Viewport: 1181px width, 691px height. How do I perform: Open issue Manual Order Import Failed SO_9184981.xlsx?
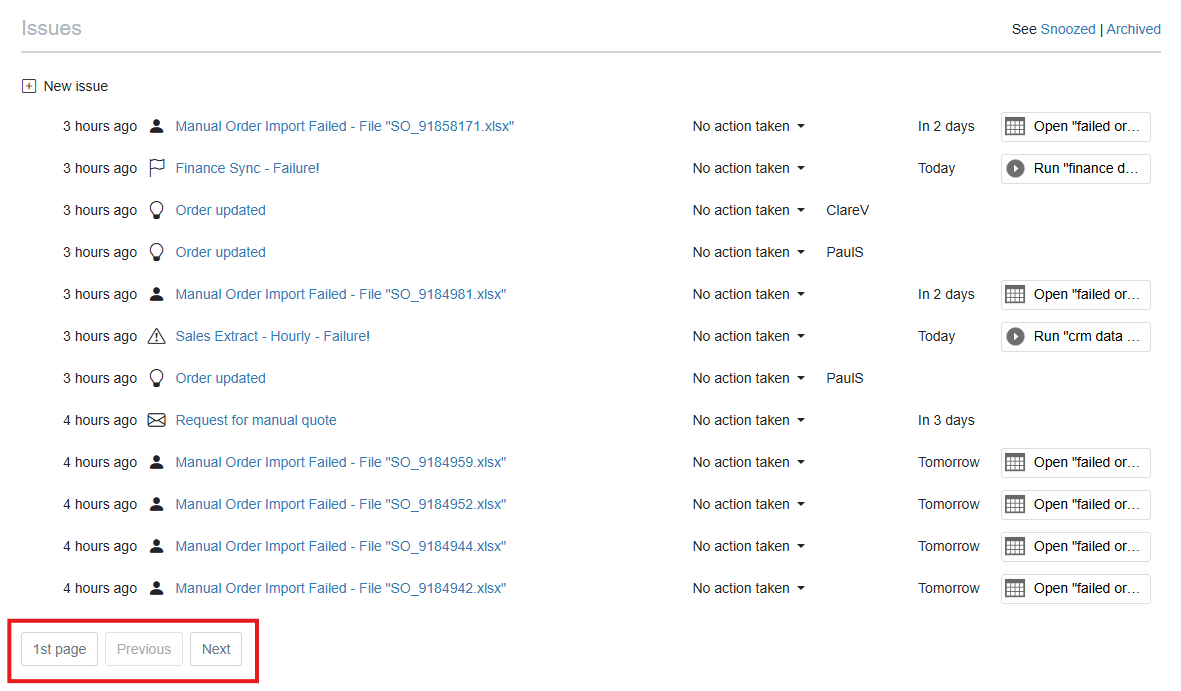click(340, 294)
